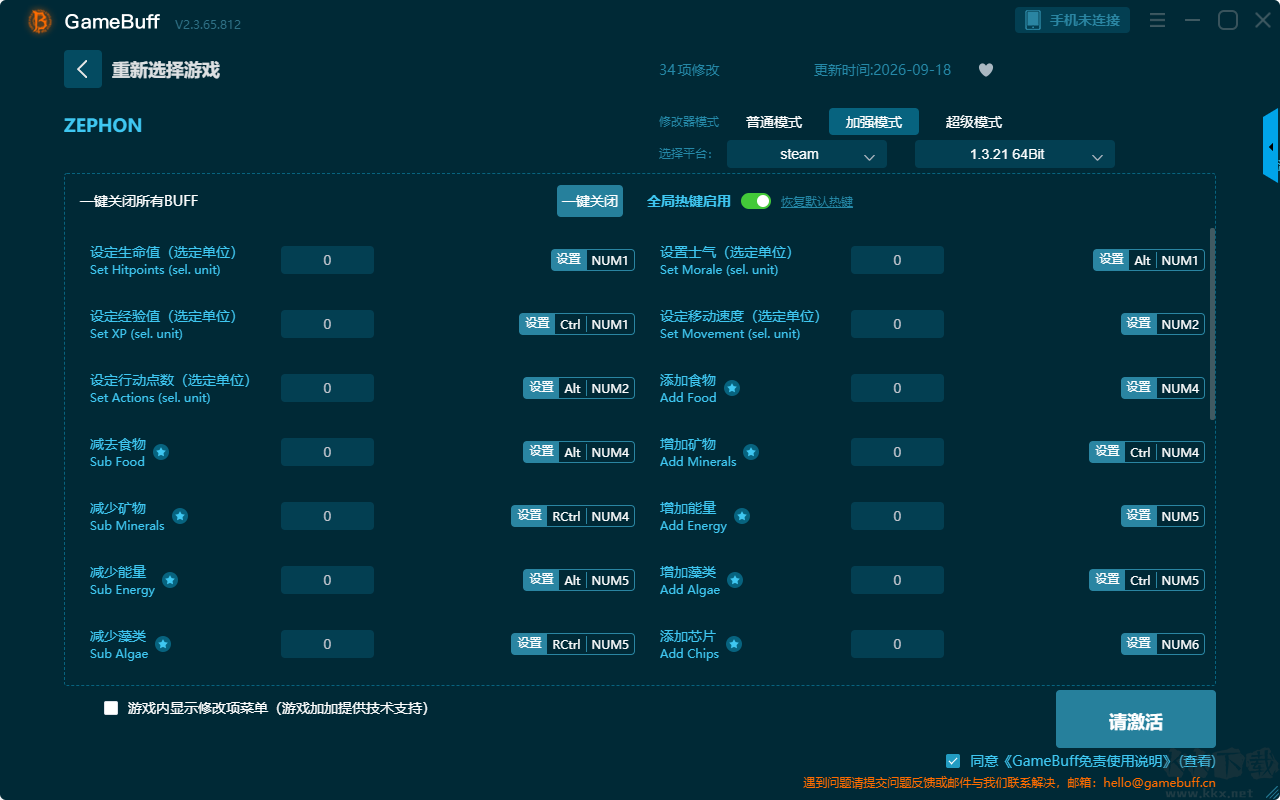Switch to 普通模式 tab
Screen dimensions: 1280x800
(x=774, y=122)
